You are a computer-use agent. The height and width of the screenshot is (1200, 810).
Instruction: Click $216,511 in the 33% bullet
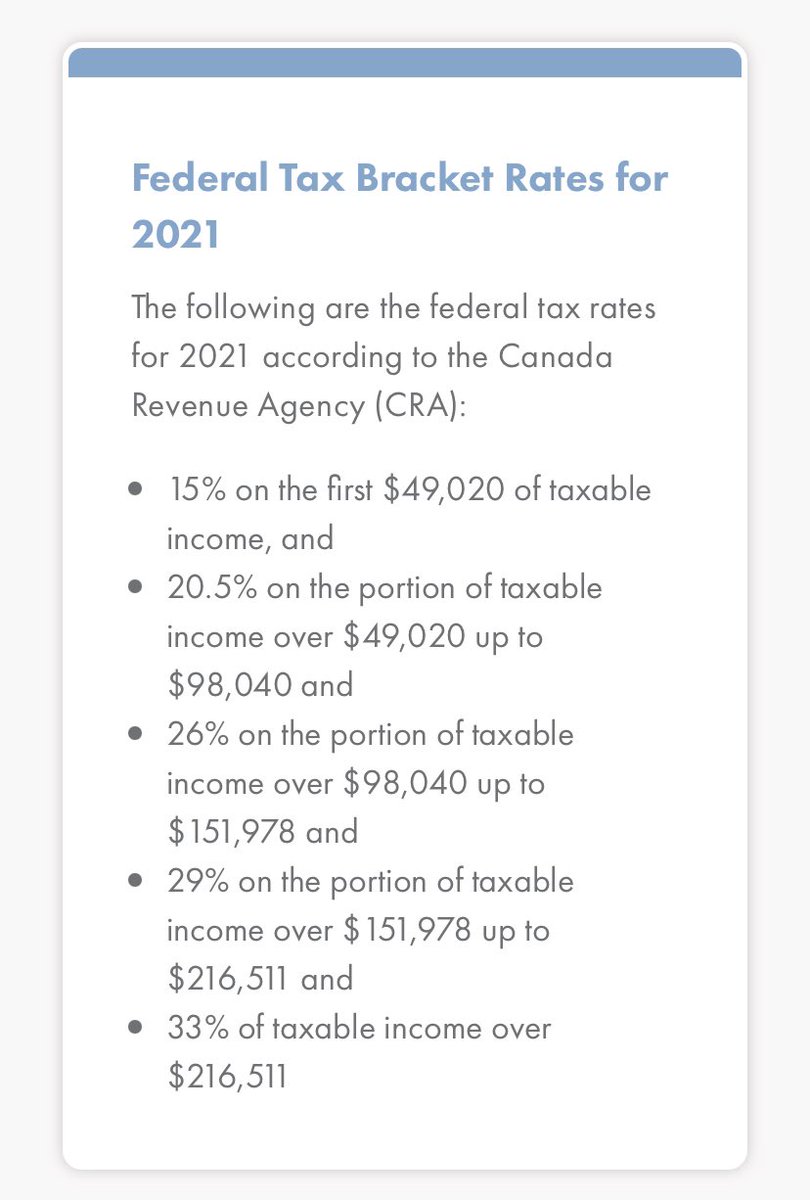[x=226, y=1077]
